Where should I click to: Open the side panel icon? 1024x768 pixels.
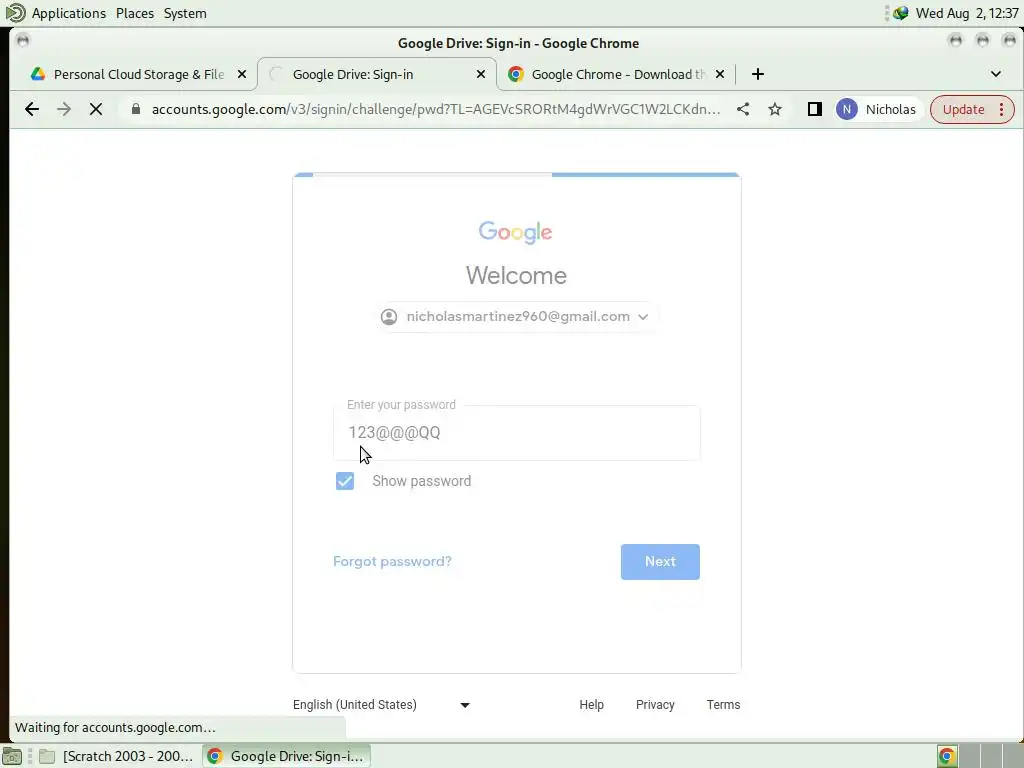(814, 109)
